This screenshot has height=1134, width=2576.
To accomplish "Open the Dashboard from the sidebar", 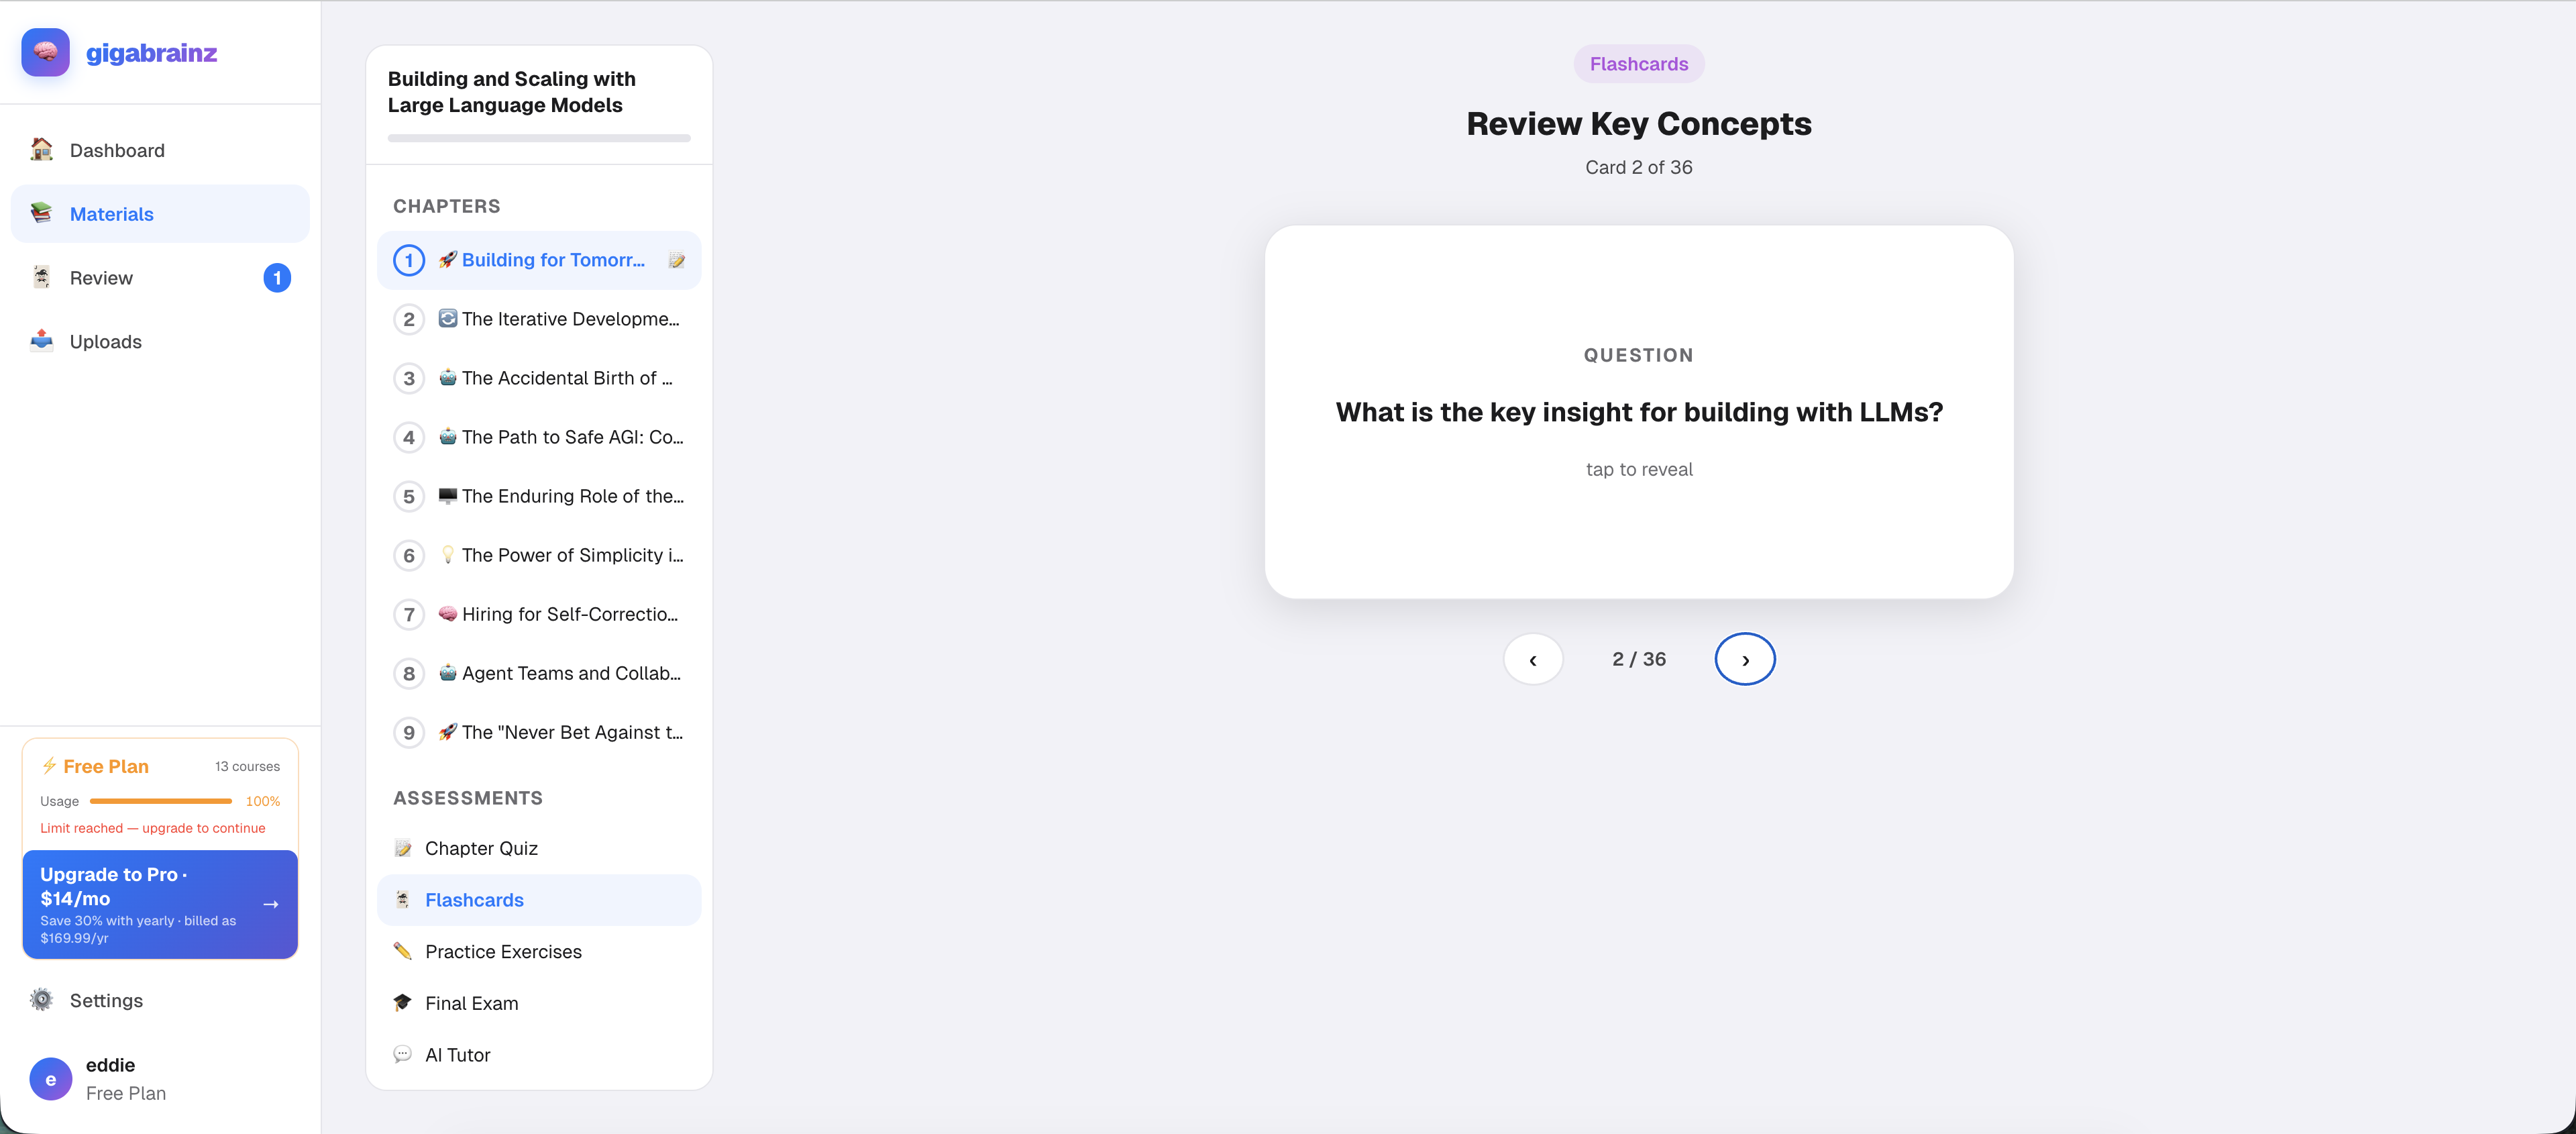I will [x=117, y=150].
